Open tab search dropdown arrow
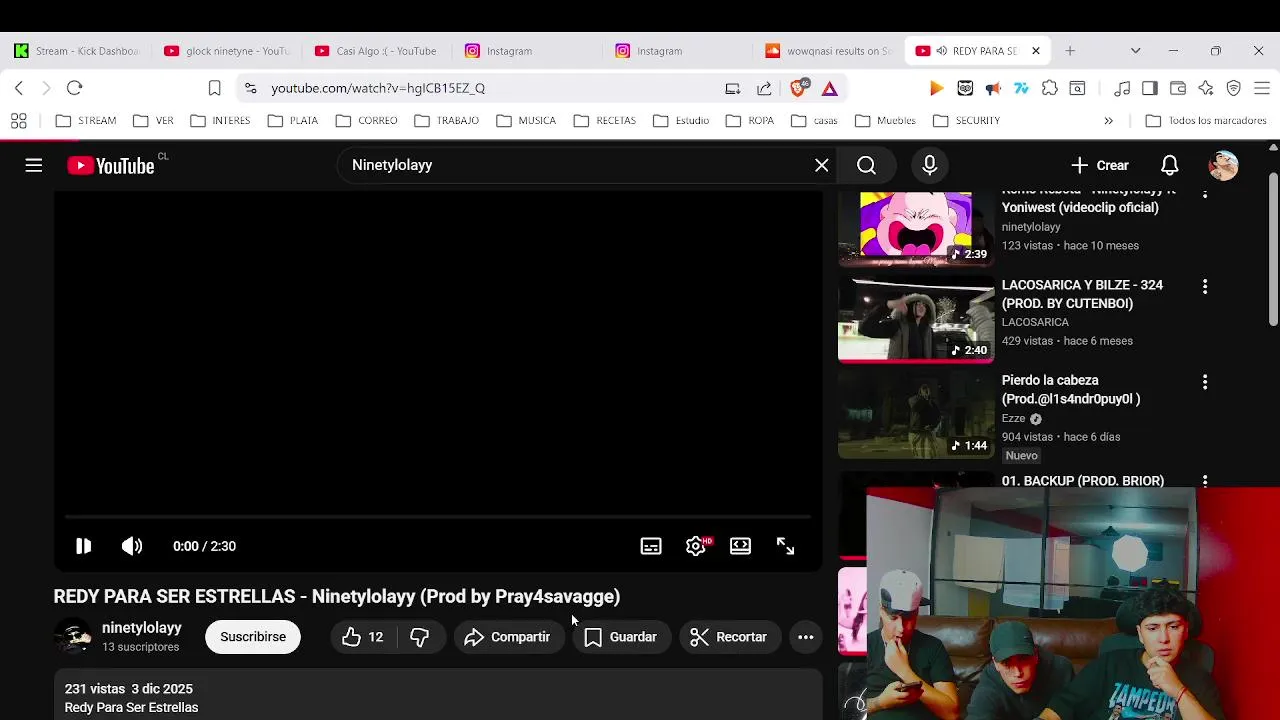1280x720 pixels. click(x=1135, y=51)
